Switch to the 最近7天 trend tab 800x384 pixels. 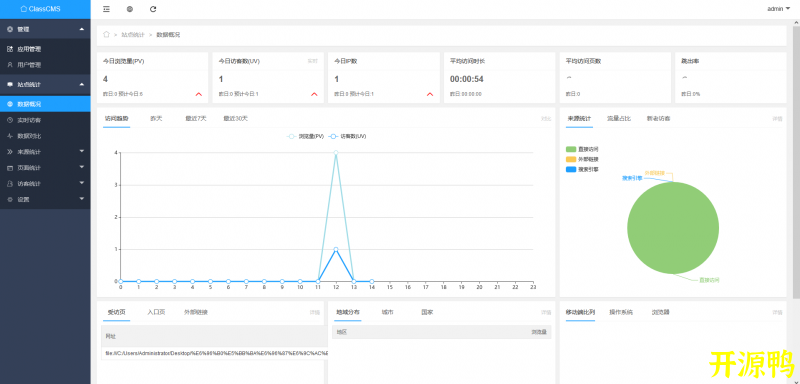click(196, 118)
